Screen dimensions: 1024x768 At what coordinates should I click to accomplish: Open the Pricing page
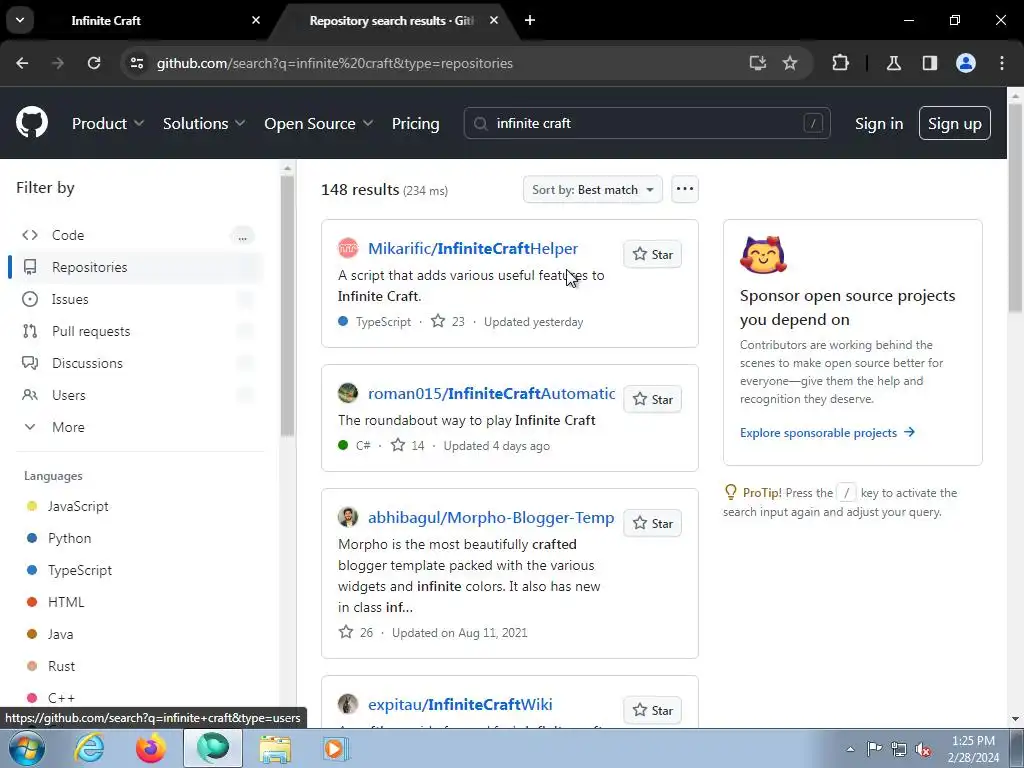(x=415, y=123)
